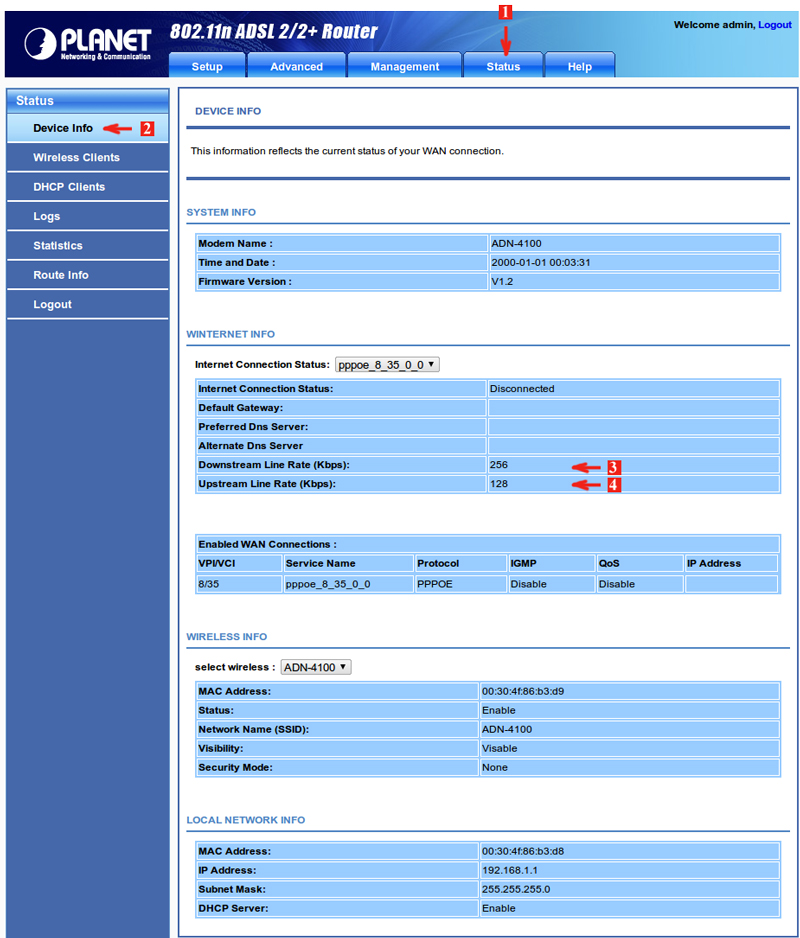Click the Service Name column header

pyautogui.click(x=320, y=564)
